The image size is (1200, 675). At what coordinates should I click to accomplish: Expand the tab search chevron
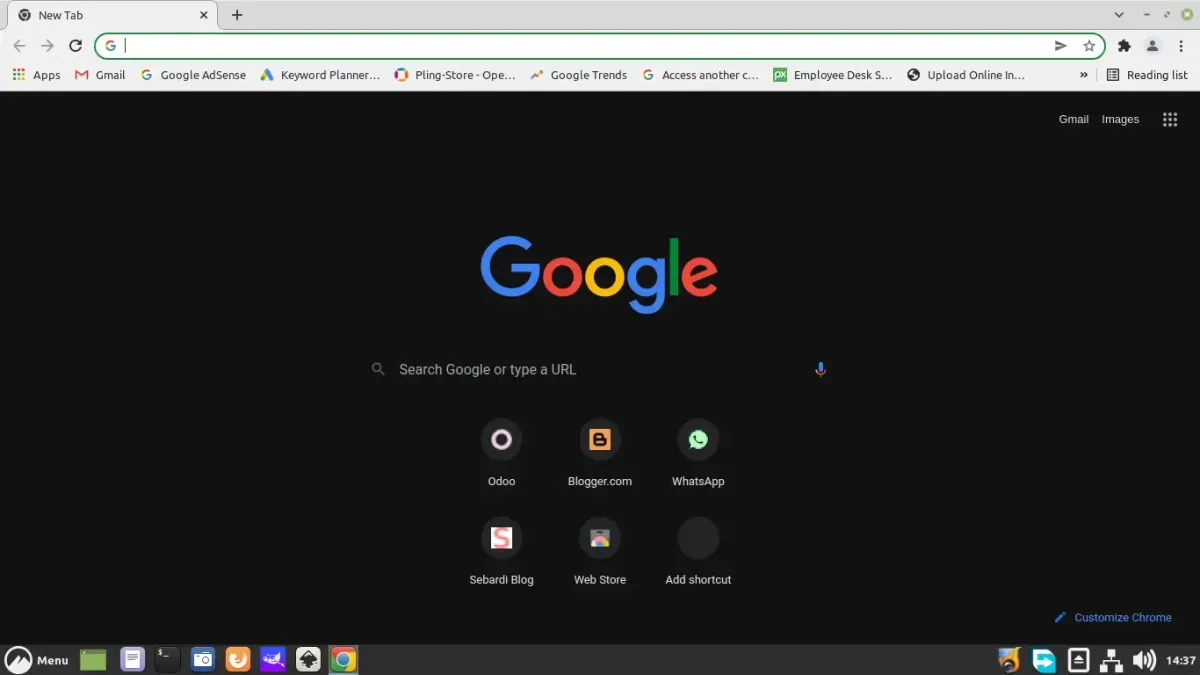(1119, 15)
